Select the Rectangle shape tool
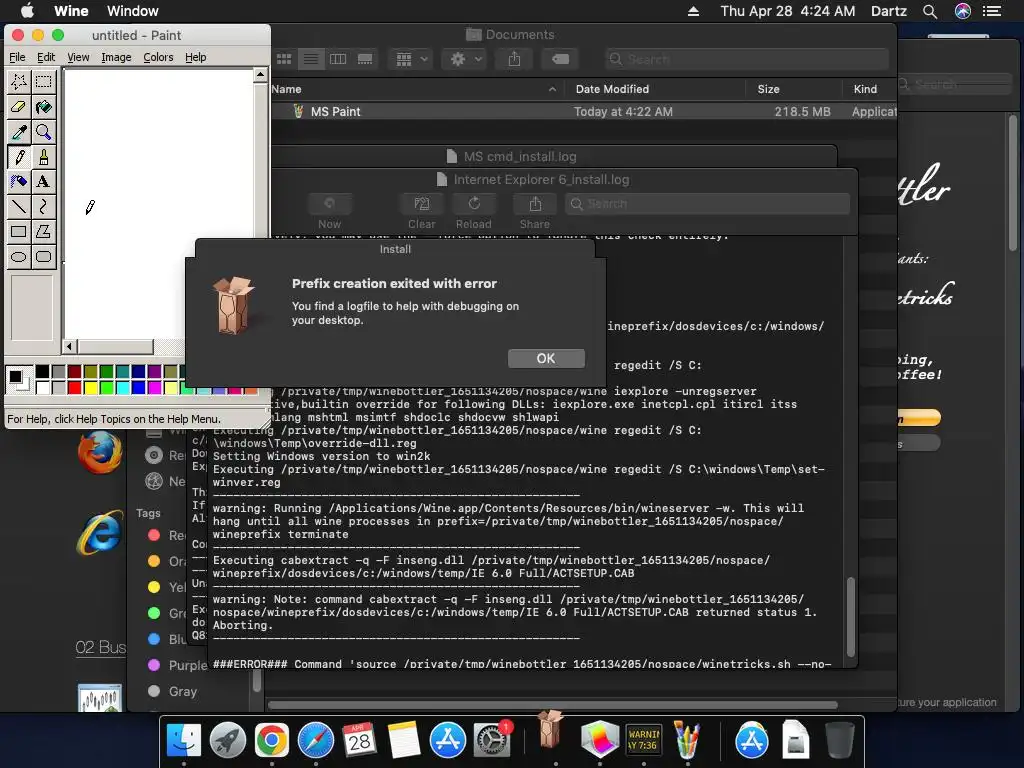Image resolution: width=1024 pixels, height=768 pixels. coord(19,231)
